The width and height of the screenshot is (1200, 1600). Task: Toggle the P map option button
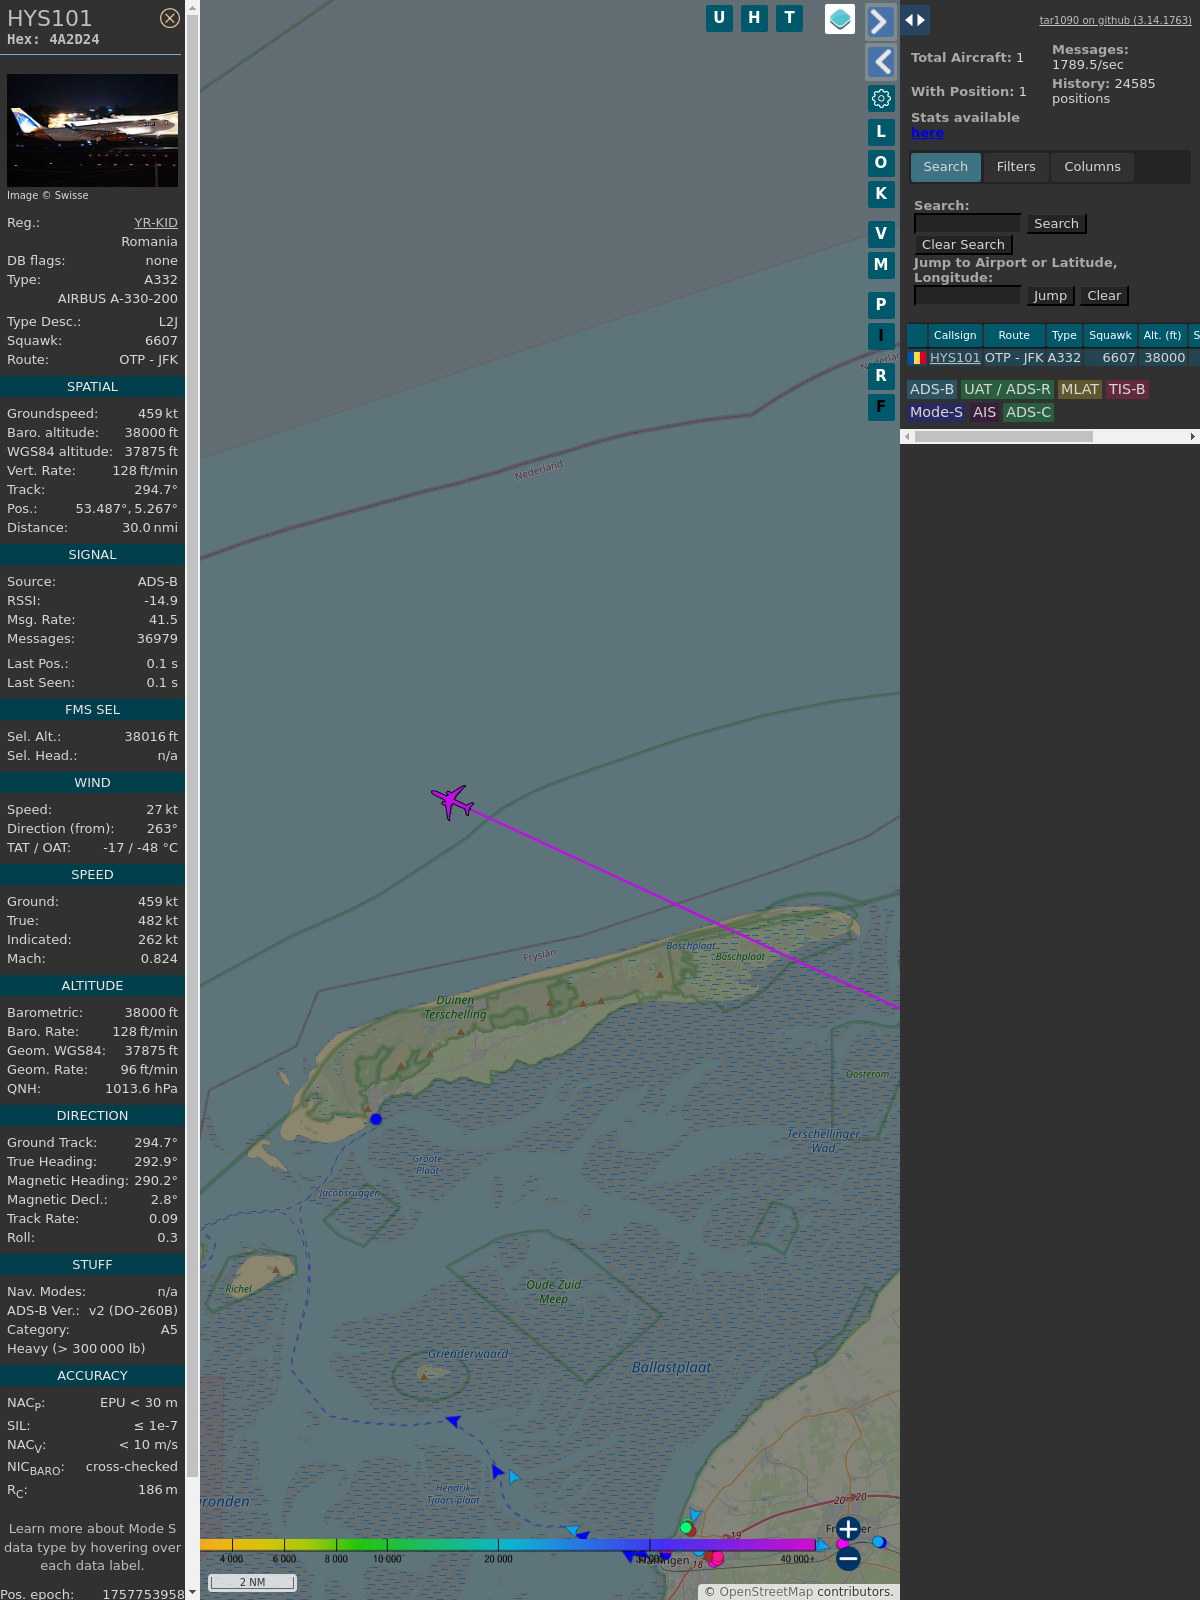pyautogui.click(x=881, y=305)
